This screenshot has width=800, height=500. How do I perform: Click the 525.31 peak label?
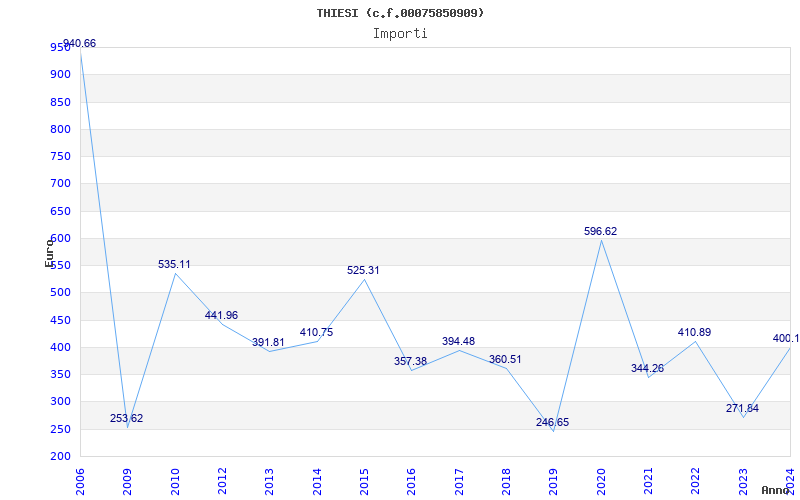(x=363, y=270)
